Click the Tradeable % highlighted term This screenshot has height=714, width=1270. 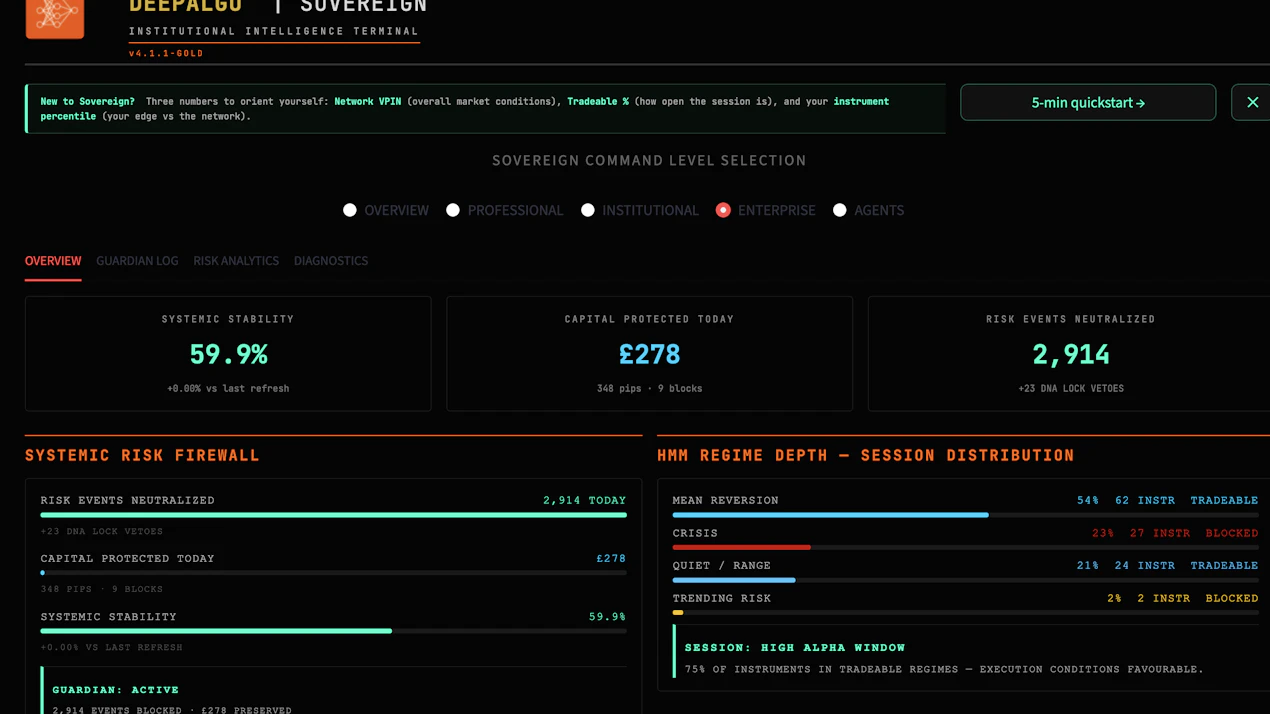point(598,101)
